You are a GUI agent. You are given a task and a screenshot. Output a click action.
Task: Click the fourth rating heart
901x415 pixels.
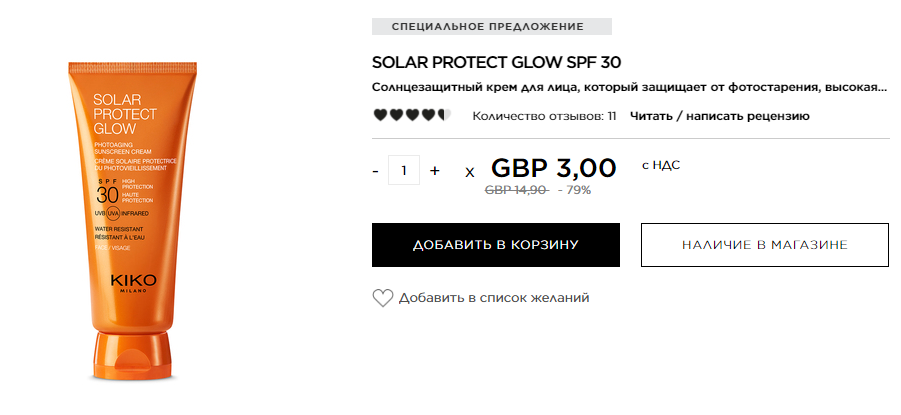pos(428,116)
